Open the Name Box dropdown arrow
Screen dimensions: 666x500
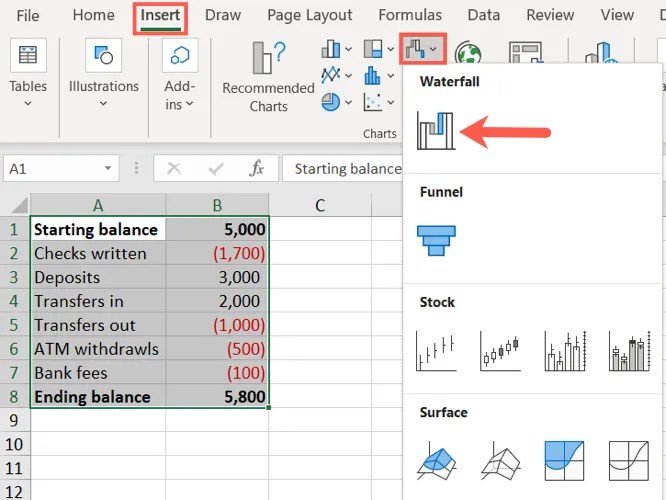point(108,168)
